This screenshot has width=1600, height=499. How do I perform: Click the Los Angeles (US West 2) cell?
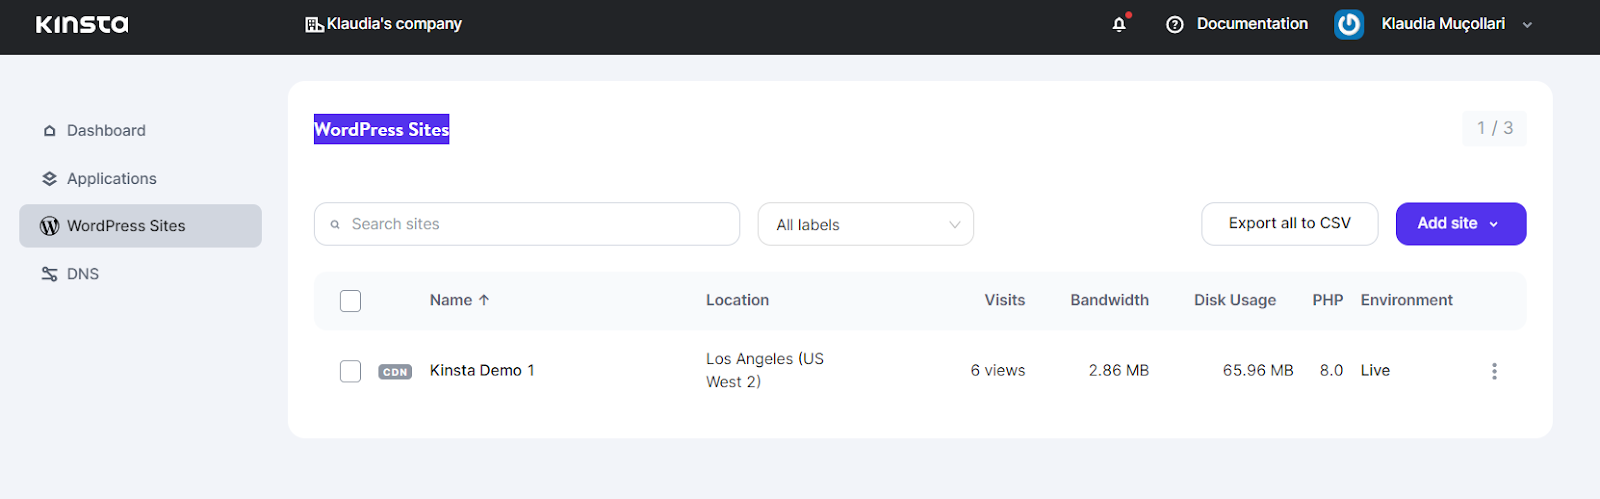tap(765, 371)
